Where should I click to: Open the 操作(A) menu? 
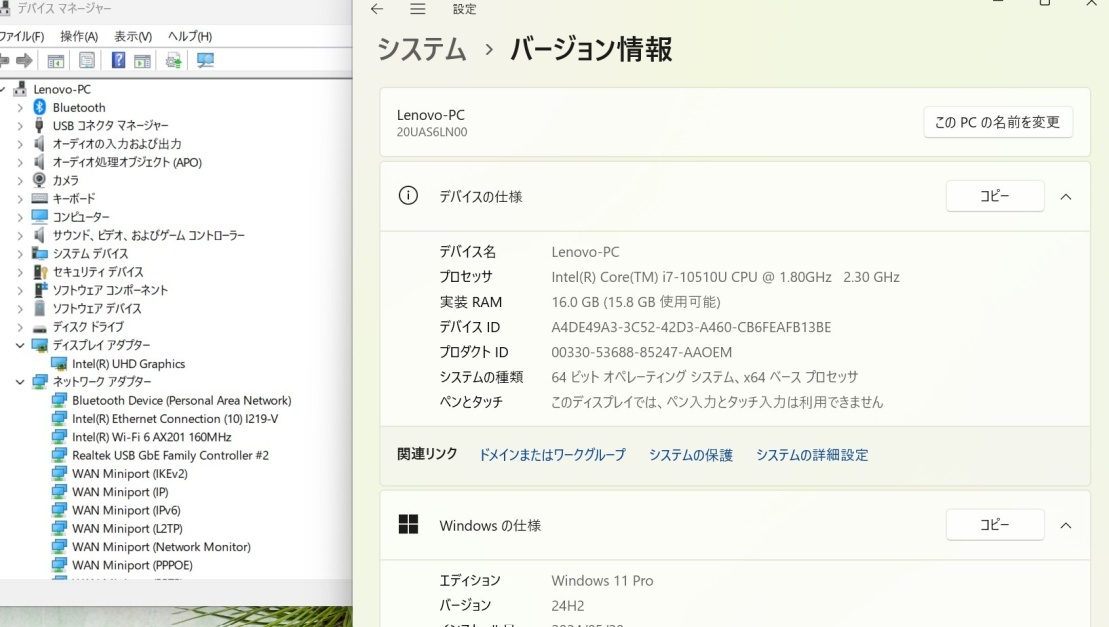point(79,36)
